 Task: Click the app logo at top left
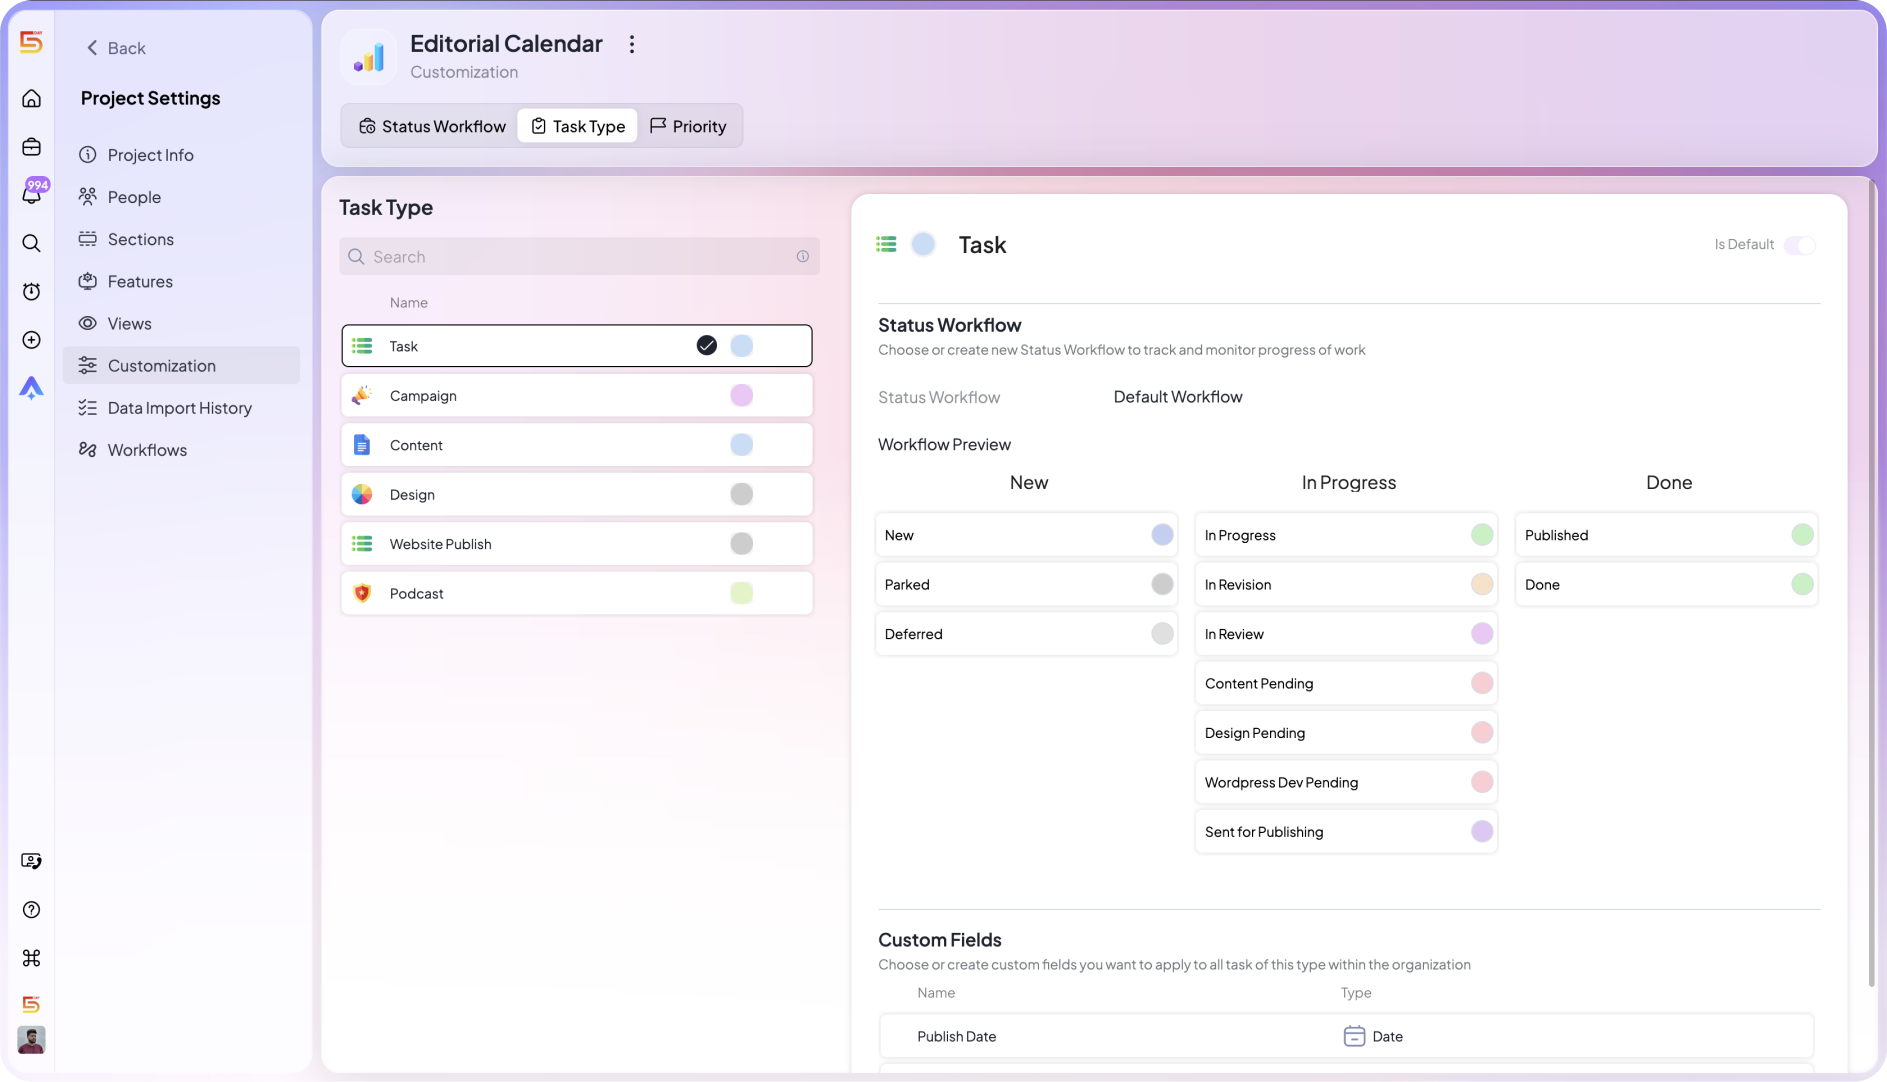[x=31, y=42]
